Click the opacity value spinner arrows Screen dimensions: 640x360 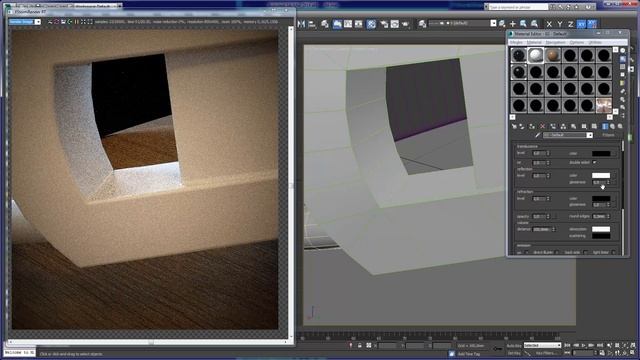(x=548, y=216)
